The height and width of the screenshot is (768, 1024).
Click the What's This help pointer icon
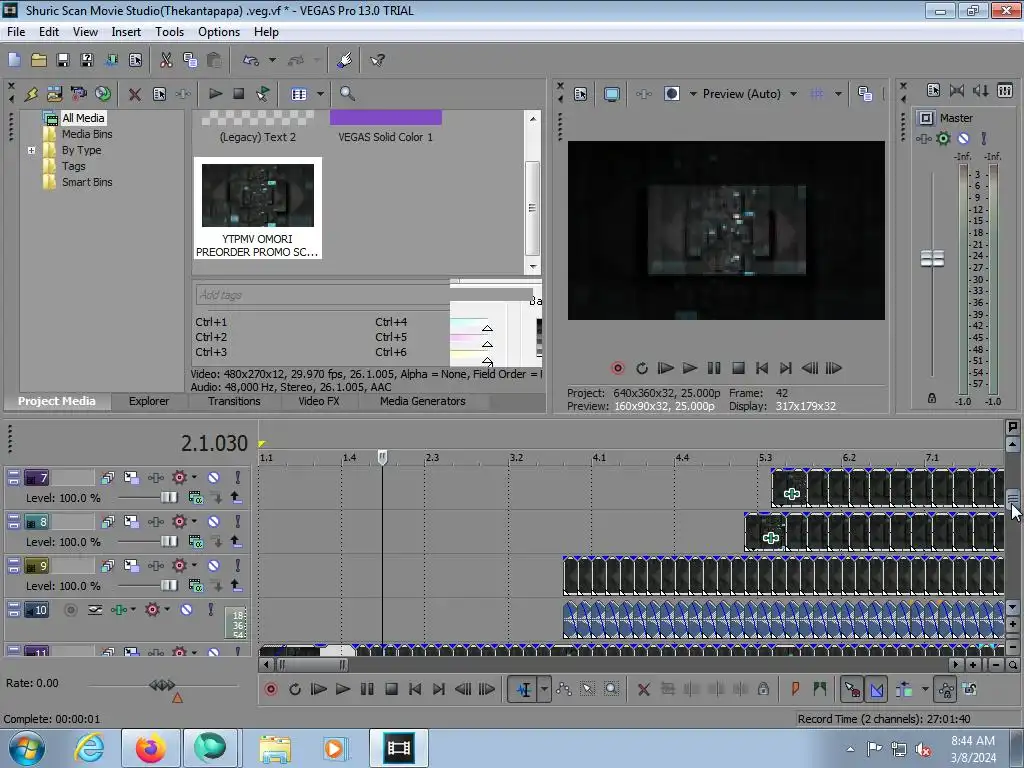(x=377, y=60)
